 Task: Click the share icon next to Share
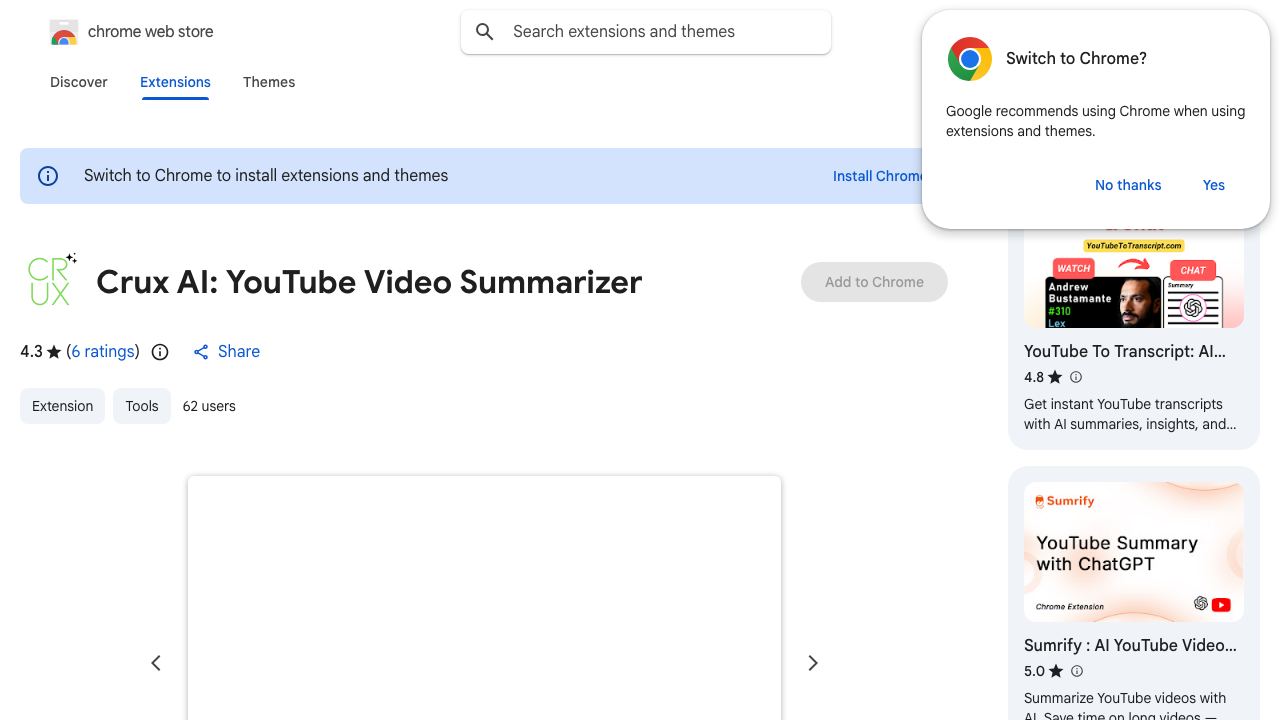click(201, 352)
